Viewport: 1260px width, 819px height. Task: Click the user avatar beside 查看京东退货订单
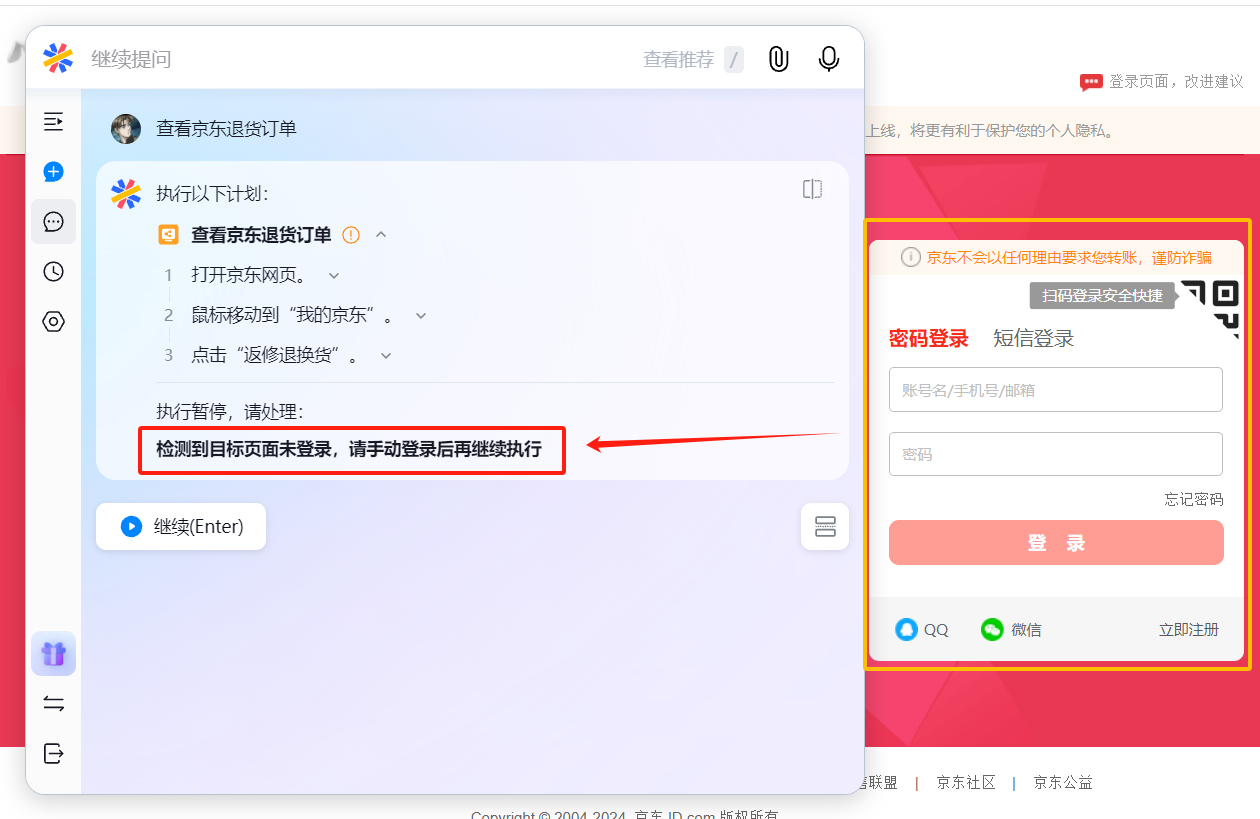click(126, 129)
